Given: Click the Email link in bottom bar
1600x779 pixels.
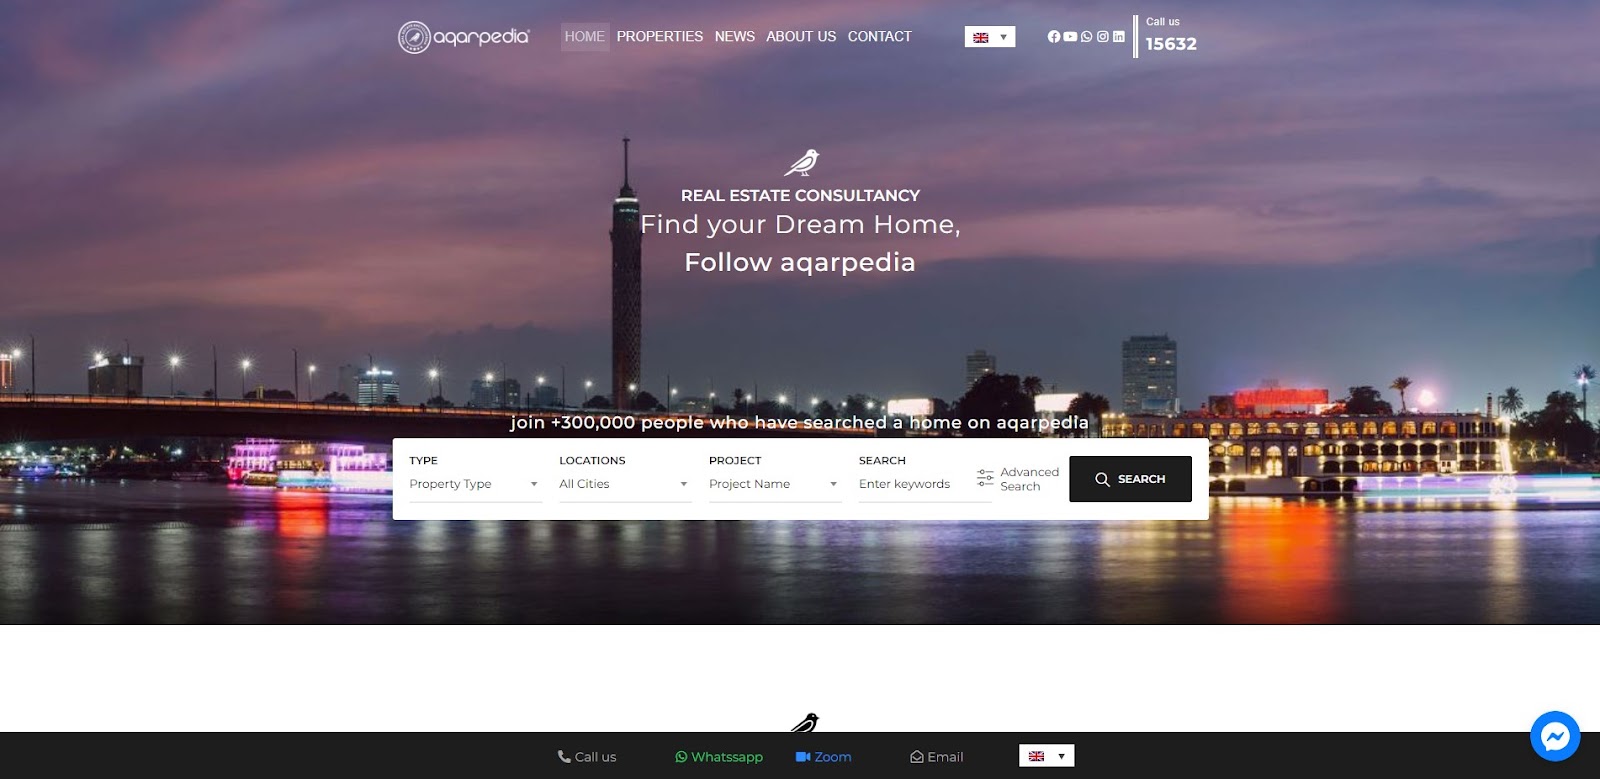Looking at the screenshot, I should pos(937,757).
